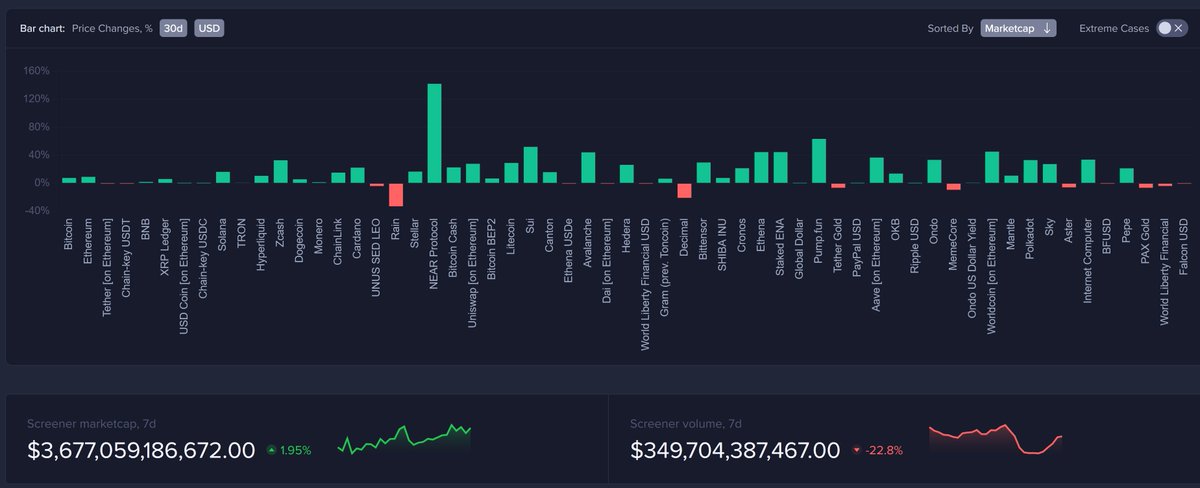Viewport: 1200px width, 488px height.
Task: Click the Ethena green bar
Action: pyautogui.click(x=761, y=167)
